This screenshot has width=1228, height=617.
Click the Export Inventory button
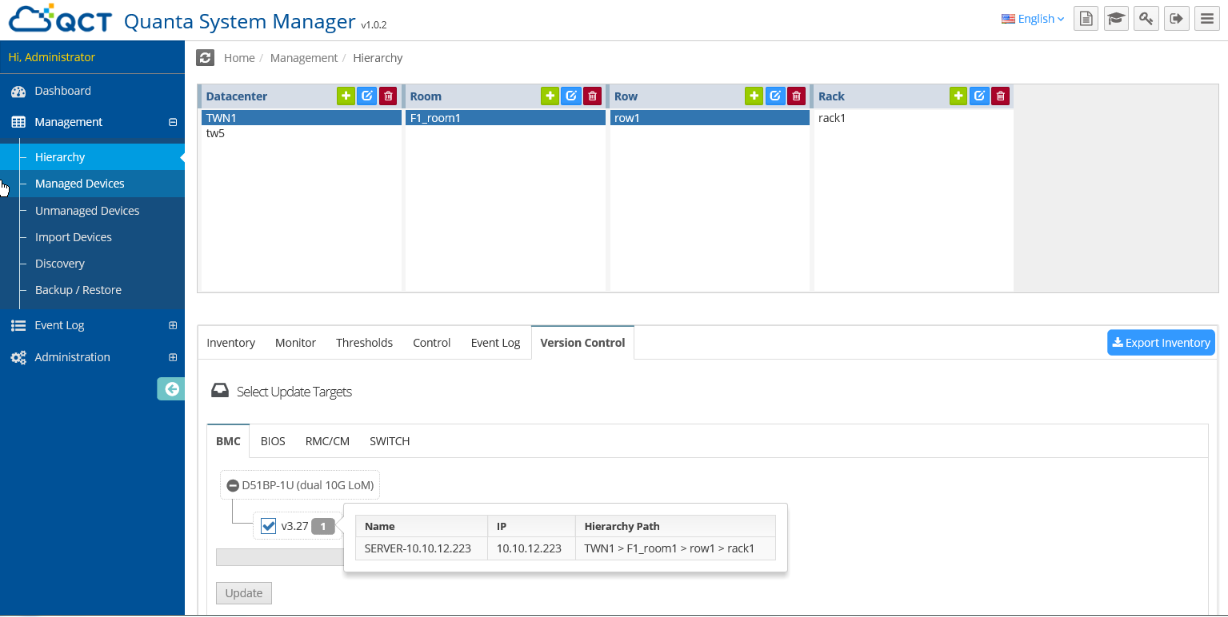click(1160, 343)
